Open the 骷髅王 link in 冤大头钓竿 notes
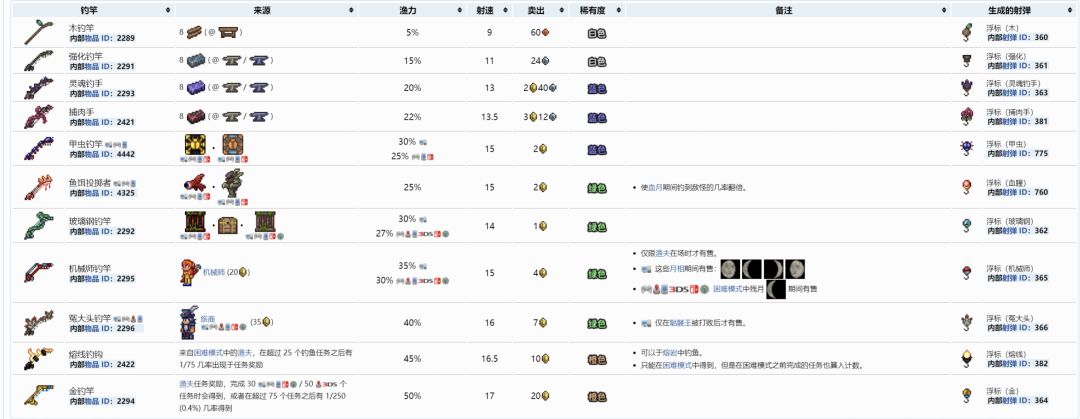1080x419 pixels. 681,323
